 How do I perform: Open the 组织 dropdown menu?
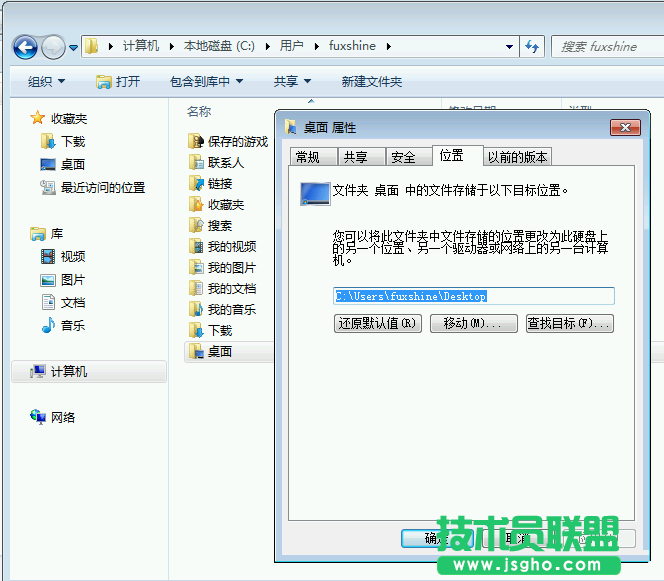click(46, 81)
